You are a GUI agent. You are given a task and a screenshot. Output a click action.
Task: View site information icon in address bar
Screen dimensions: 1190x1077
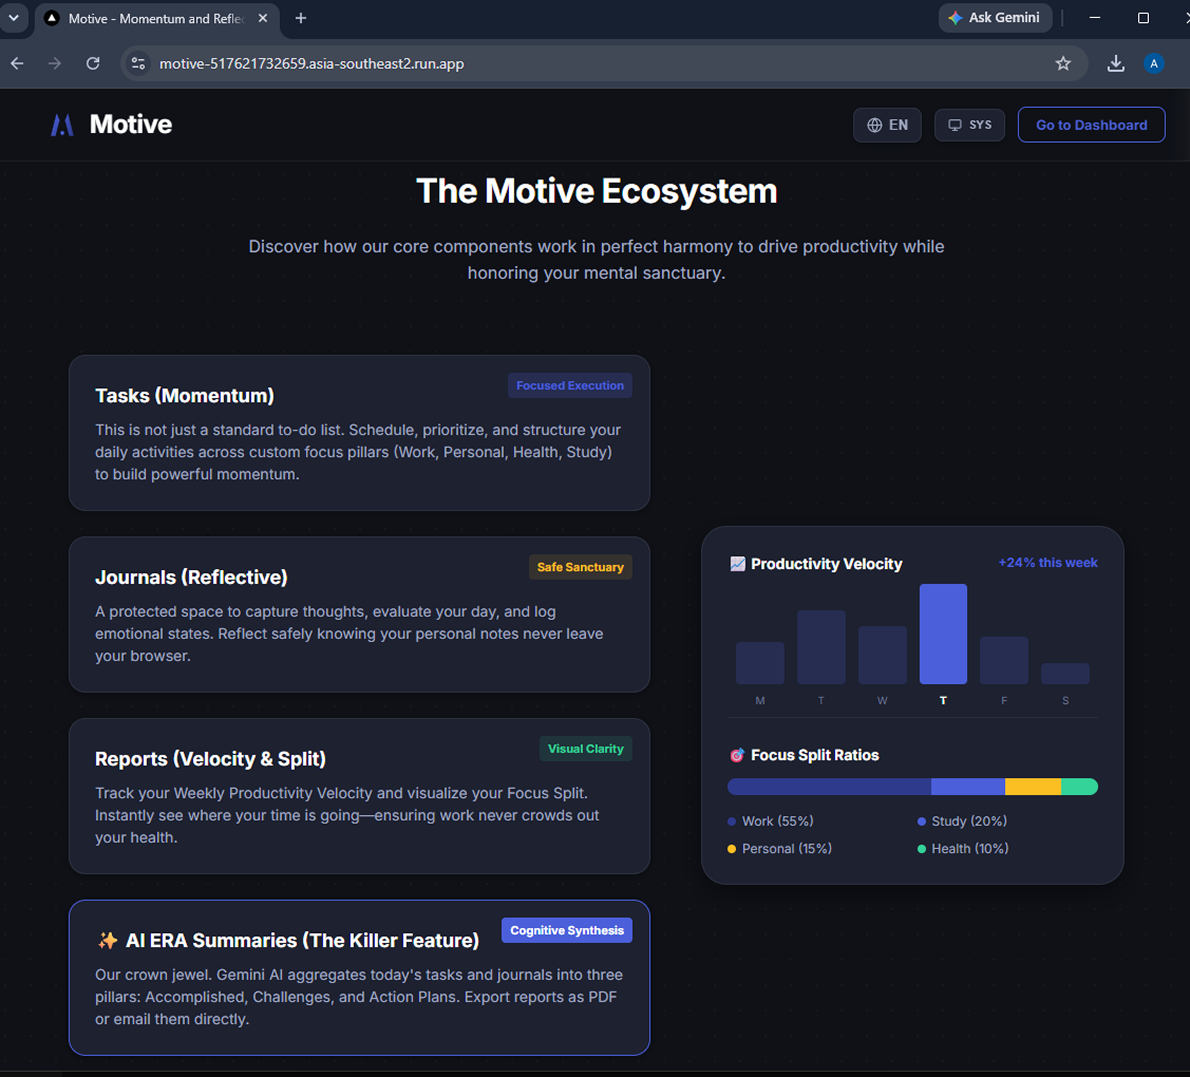coord(138,64)
